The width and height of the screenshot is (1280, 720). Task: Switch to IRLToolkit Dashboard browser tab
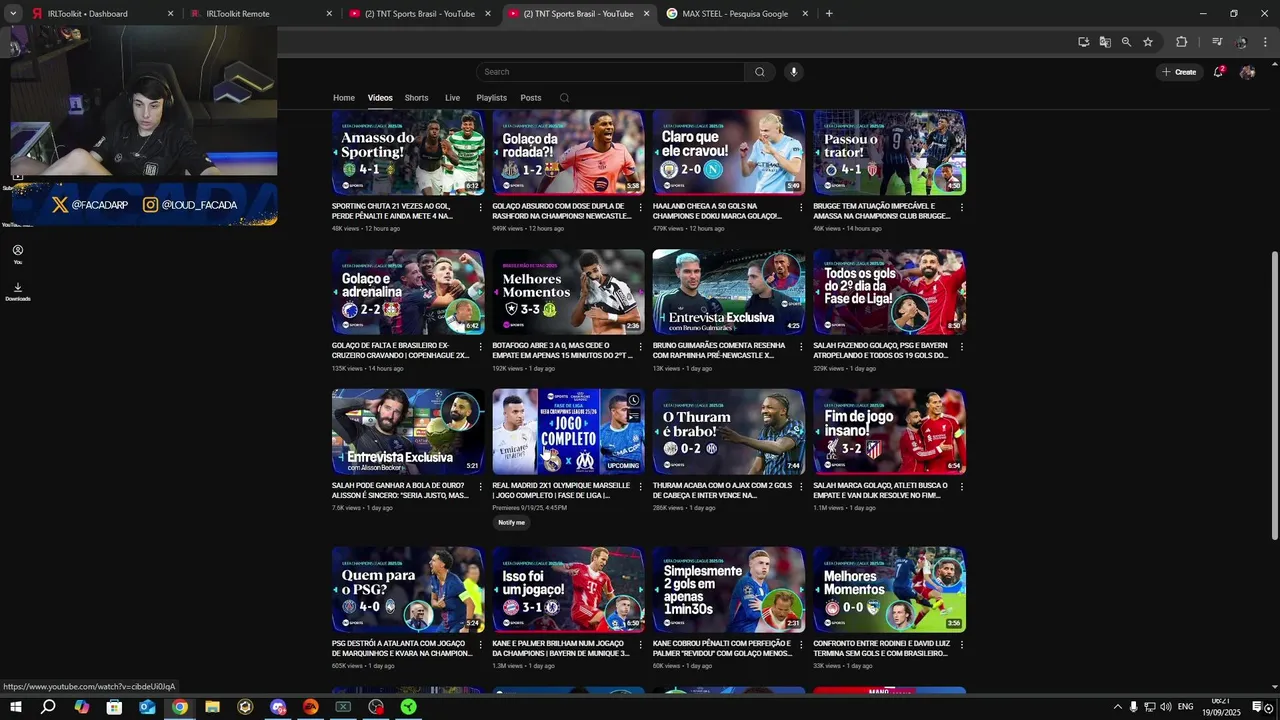[x=100, y=14]
